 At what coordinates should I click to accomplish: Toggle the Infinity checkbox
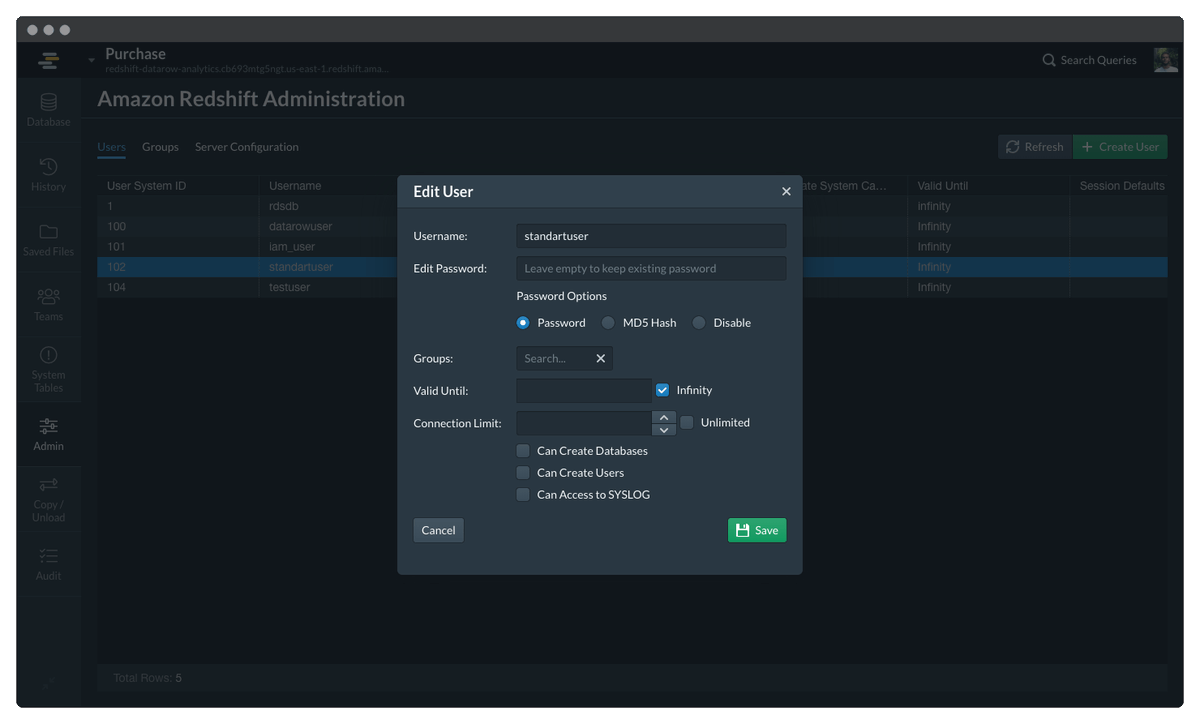tap(662, 390)
